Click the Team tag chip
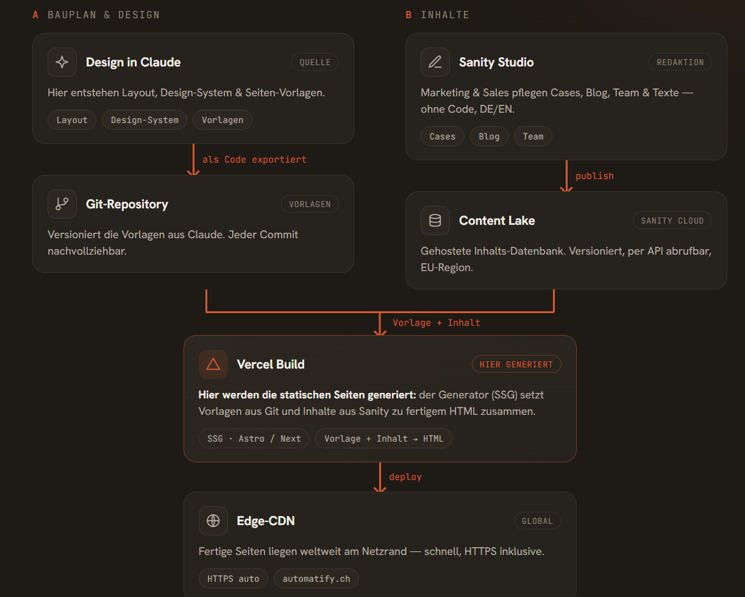 533,136
